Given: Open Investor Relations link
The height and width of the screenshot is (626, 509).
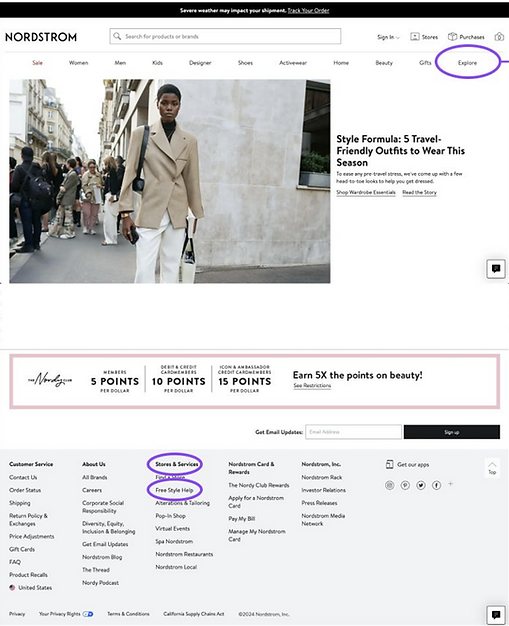Looking at the screenshot, I should [x=324, y=490].
